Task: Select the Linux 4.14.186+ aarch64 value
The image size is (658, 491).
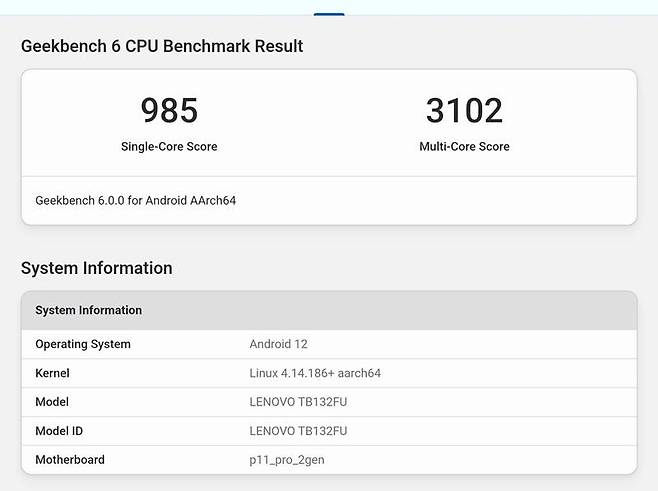Action: [x=315, y=373]
